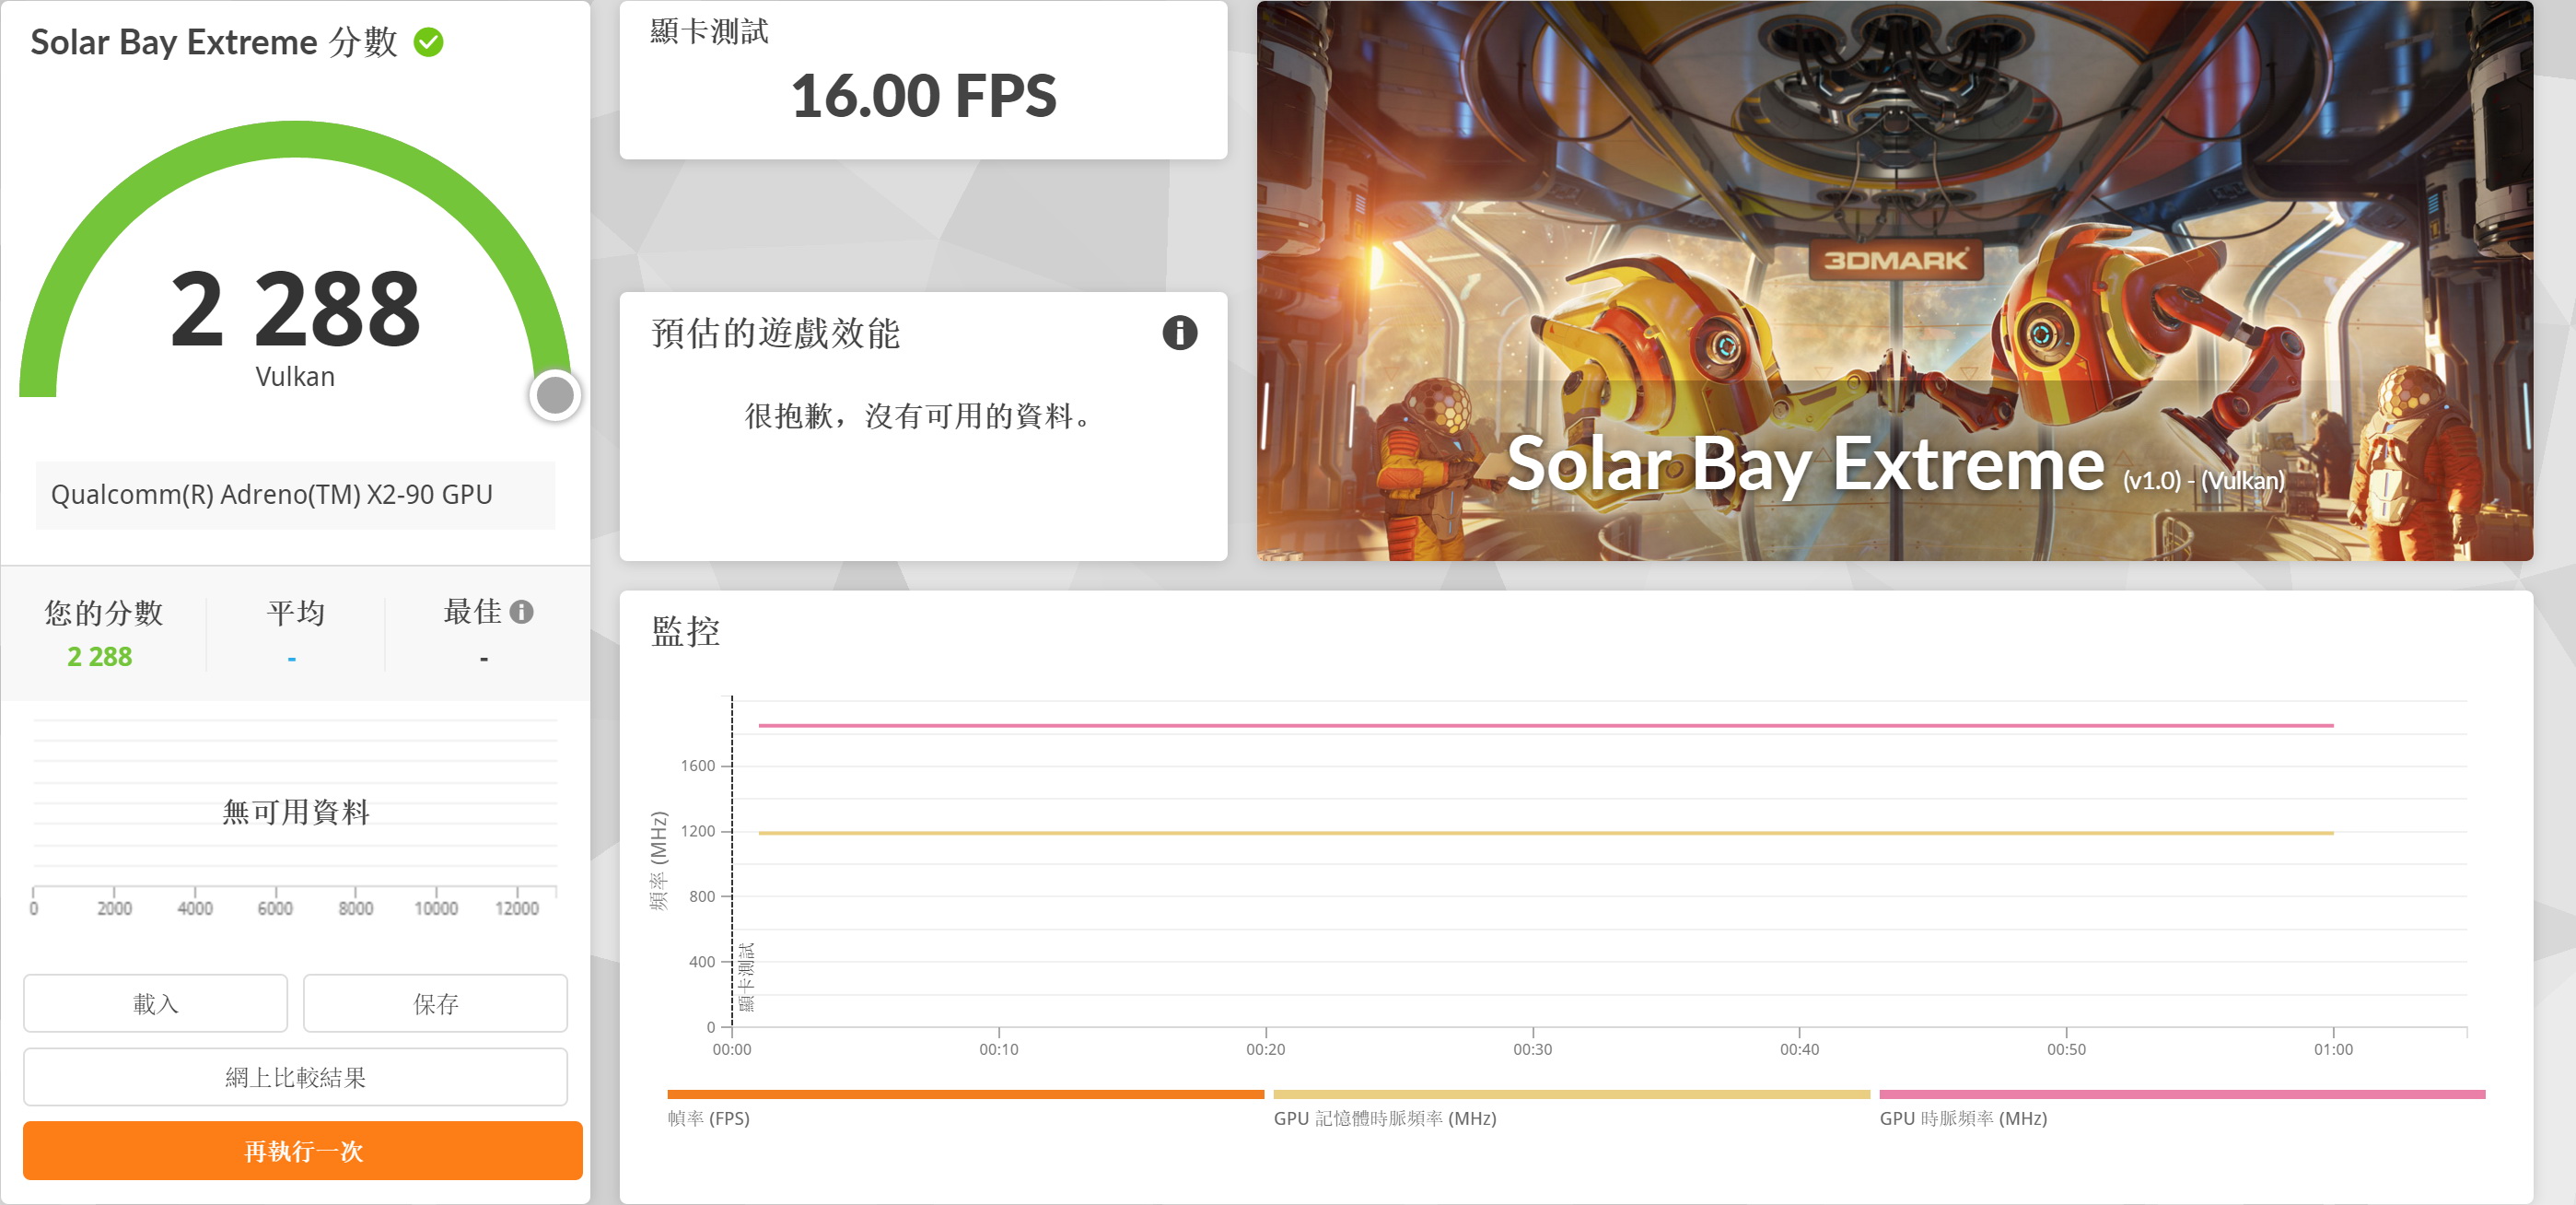Click the yellow GPU memory clock line
This screenshot has width=2576, height=1205.
[x=1500, y=832]
